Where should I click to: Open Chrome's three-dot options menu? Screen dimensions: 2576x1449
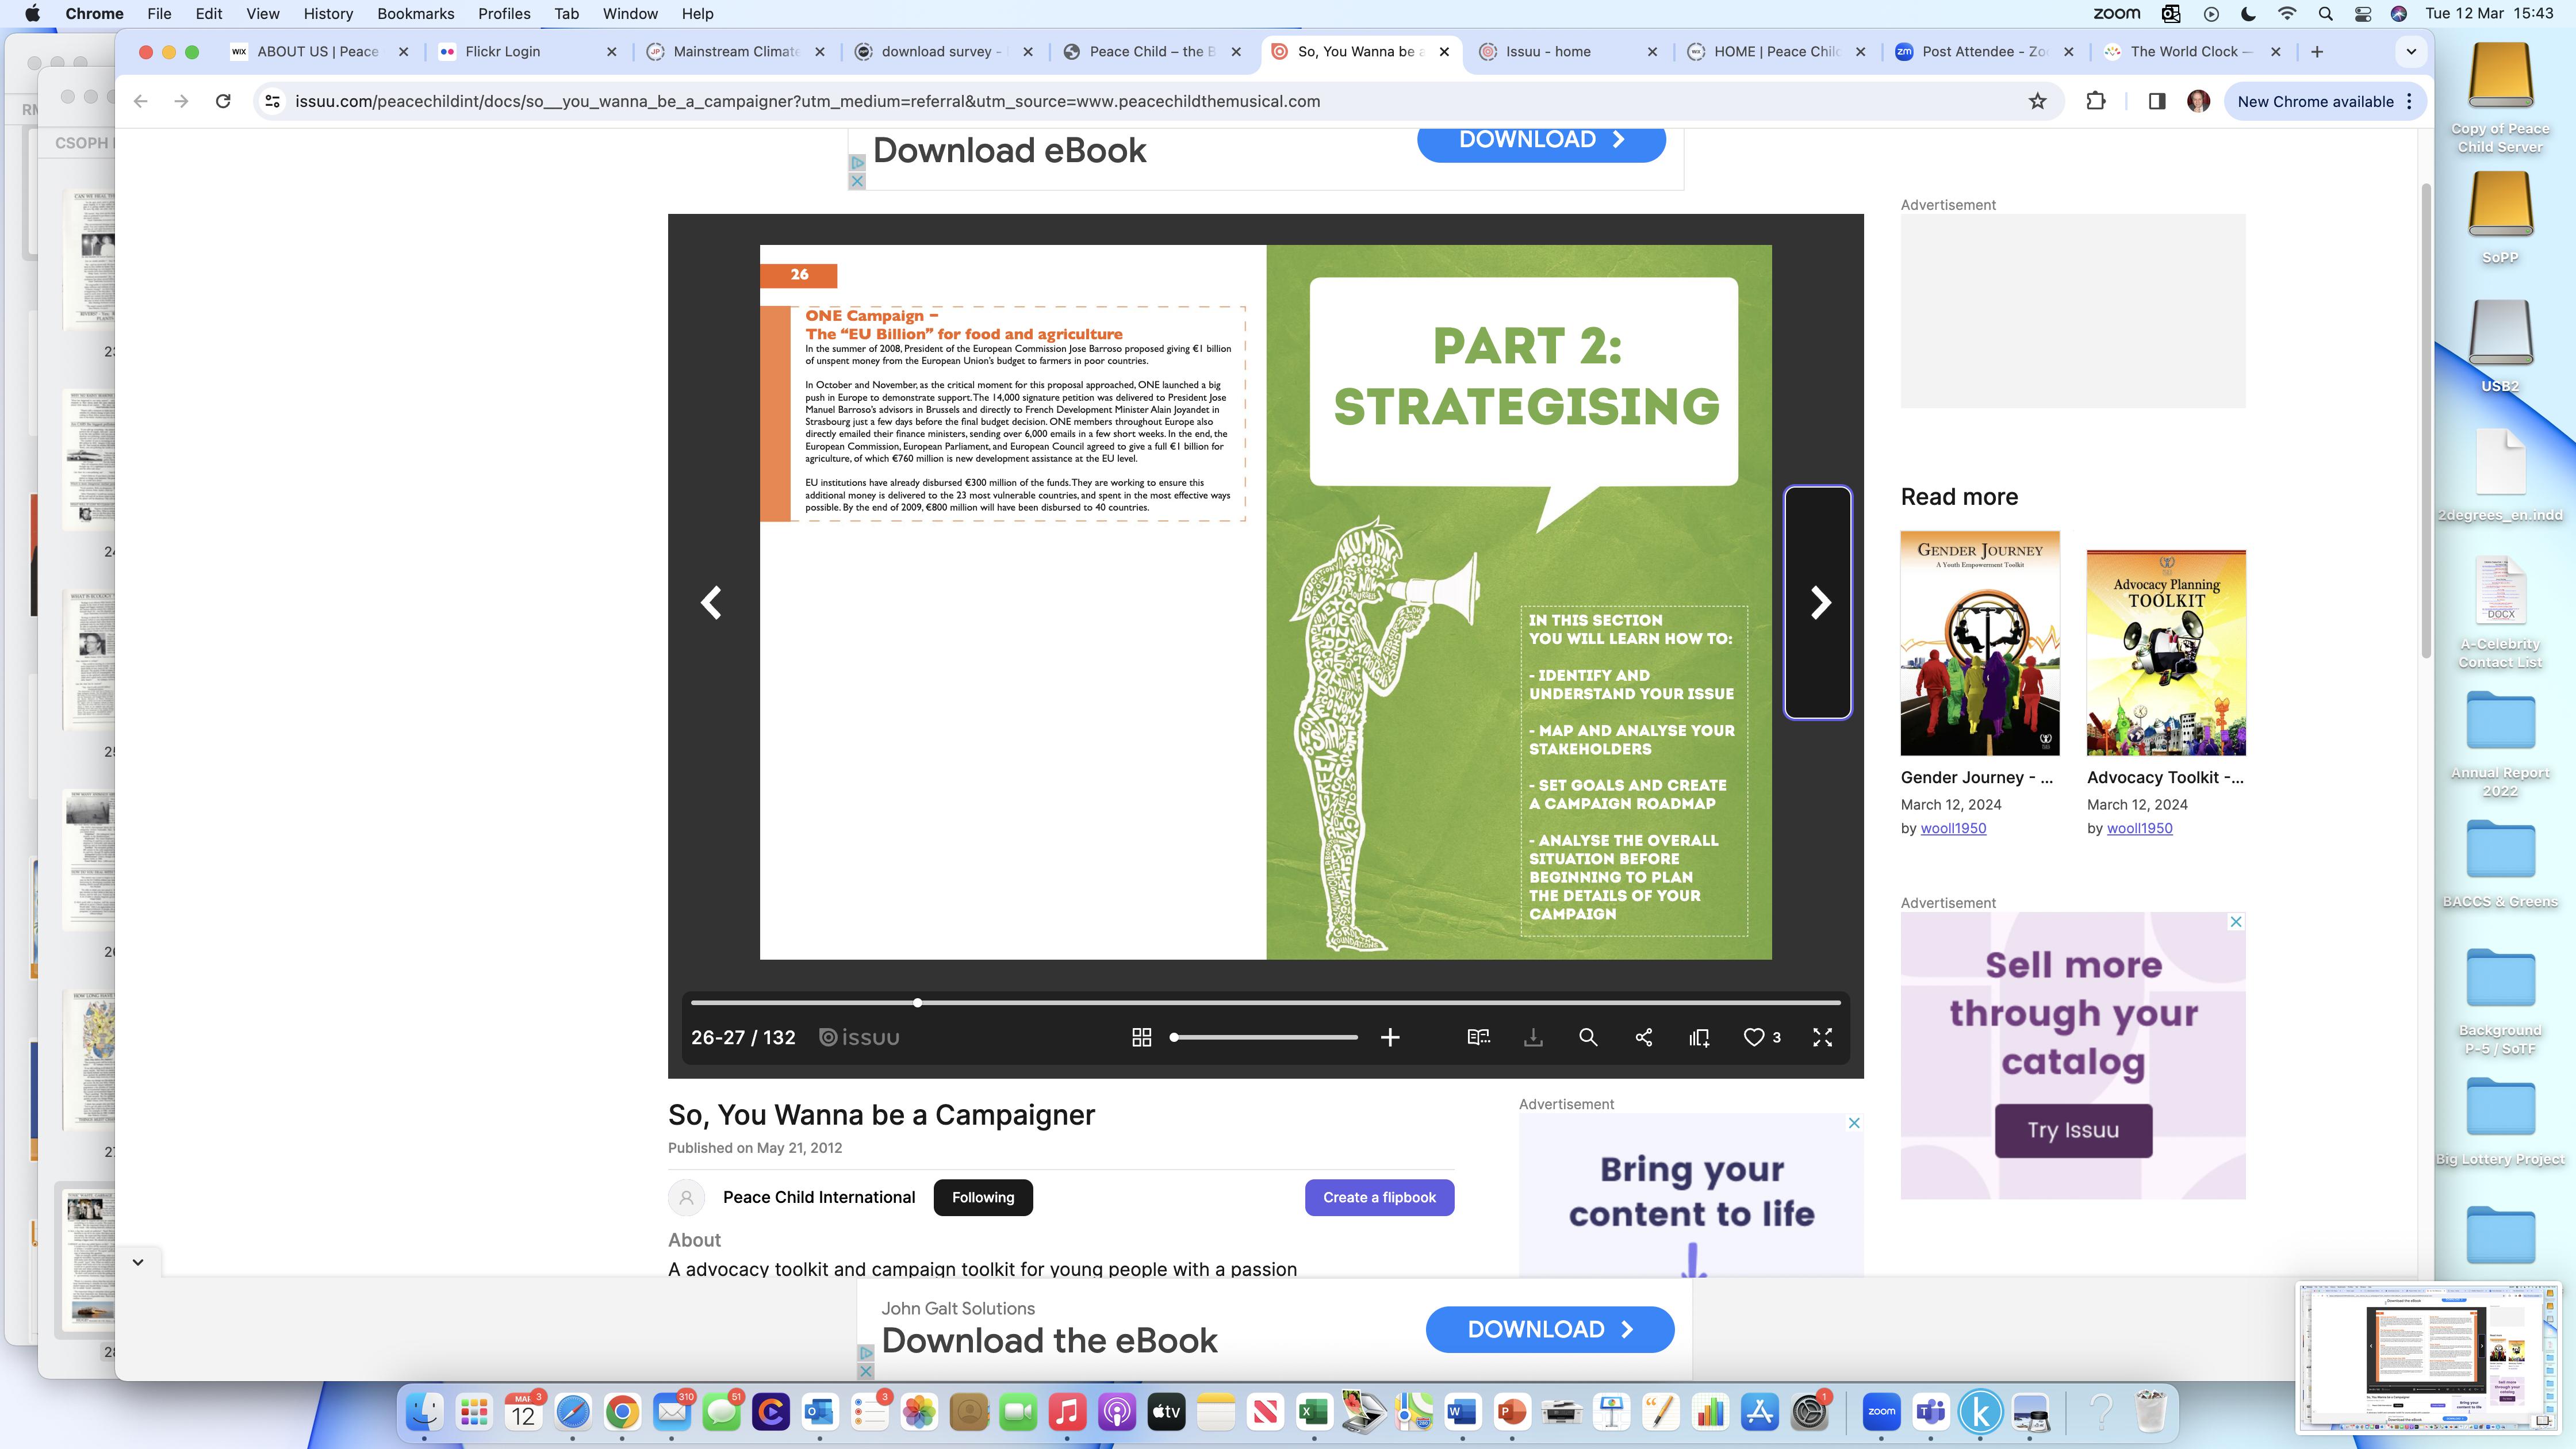[x=2410, y=101]
